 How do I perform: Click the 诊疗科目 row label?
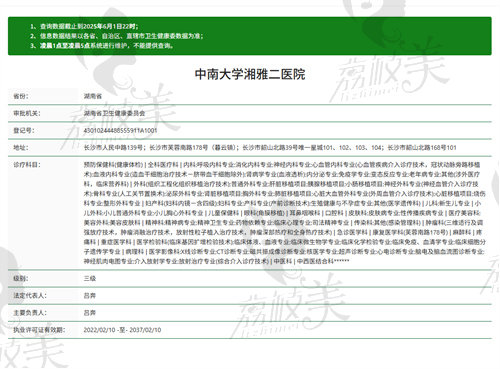[27, 165]
